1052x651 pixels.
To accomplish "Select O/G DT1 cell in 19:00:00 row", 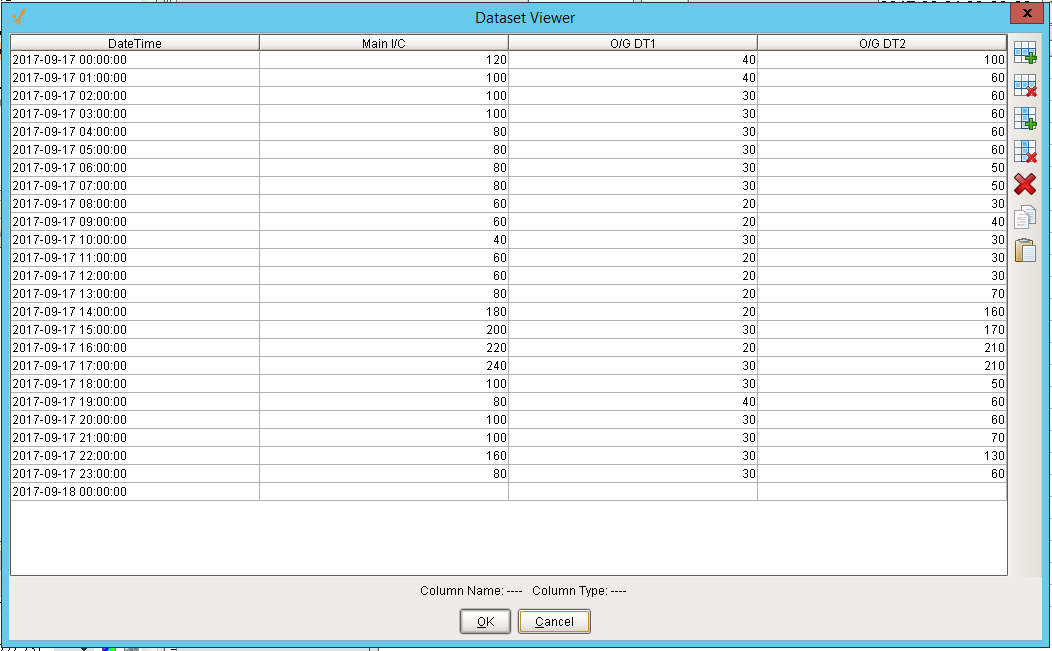I will click(x=633, y=402).
